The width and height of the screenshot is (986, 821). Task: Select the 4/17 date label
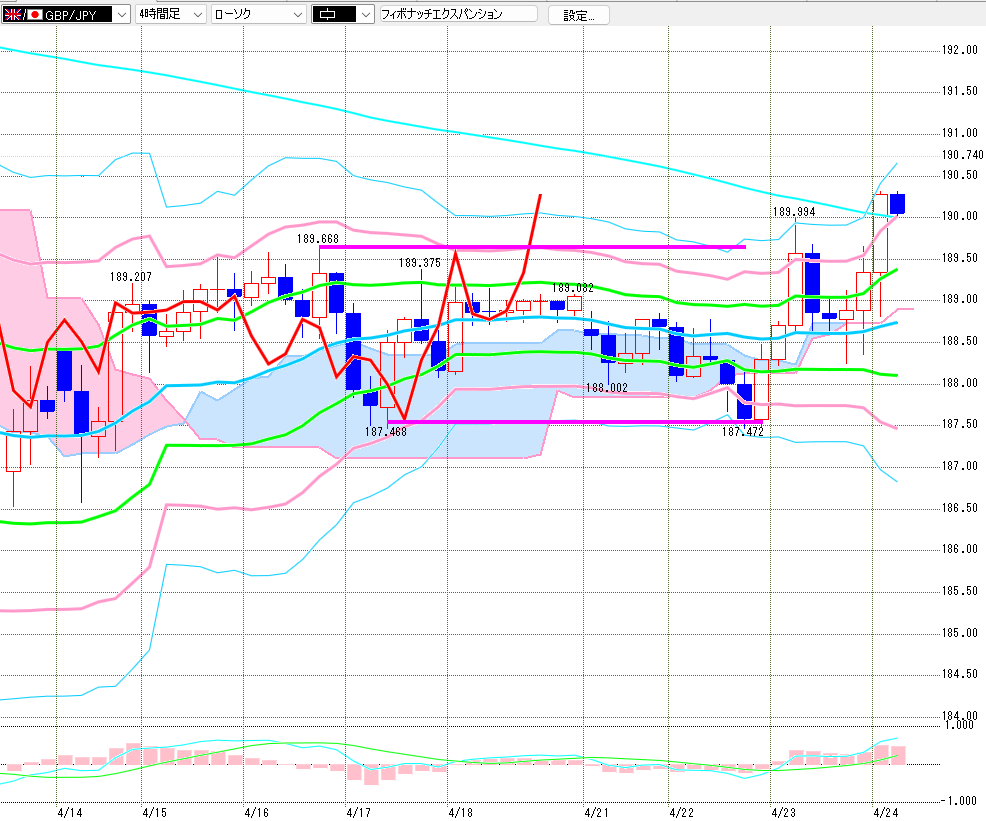pyautogui.click(x=358, y=813)
